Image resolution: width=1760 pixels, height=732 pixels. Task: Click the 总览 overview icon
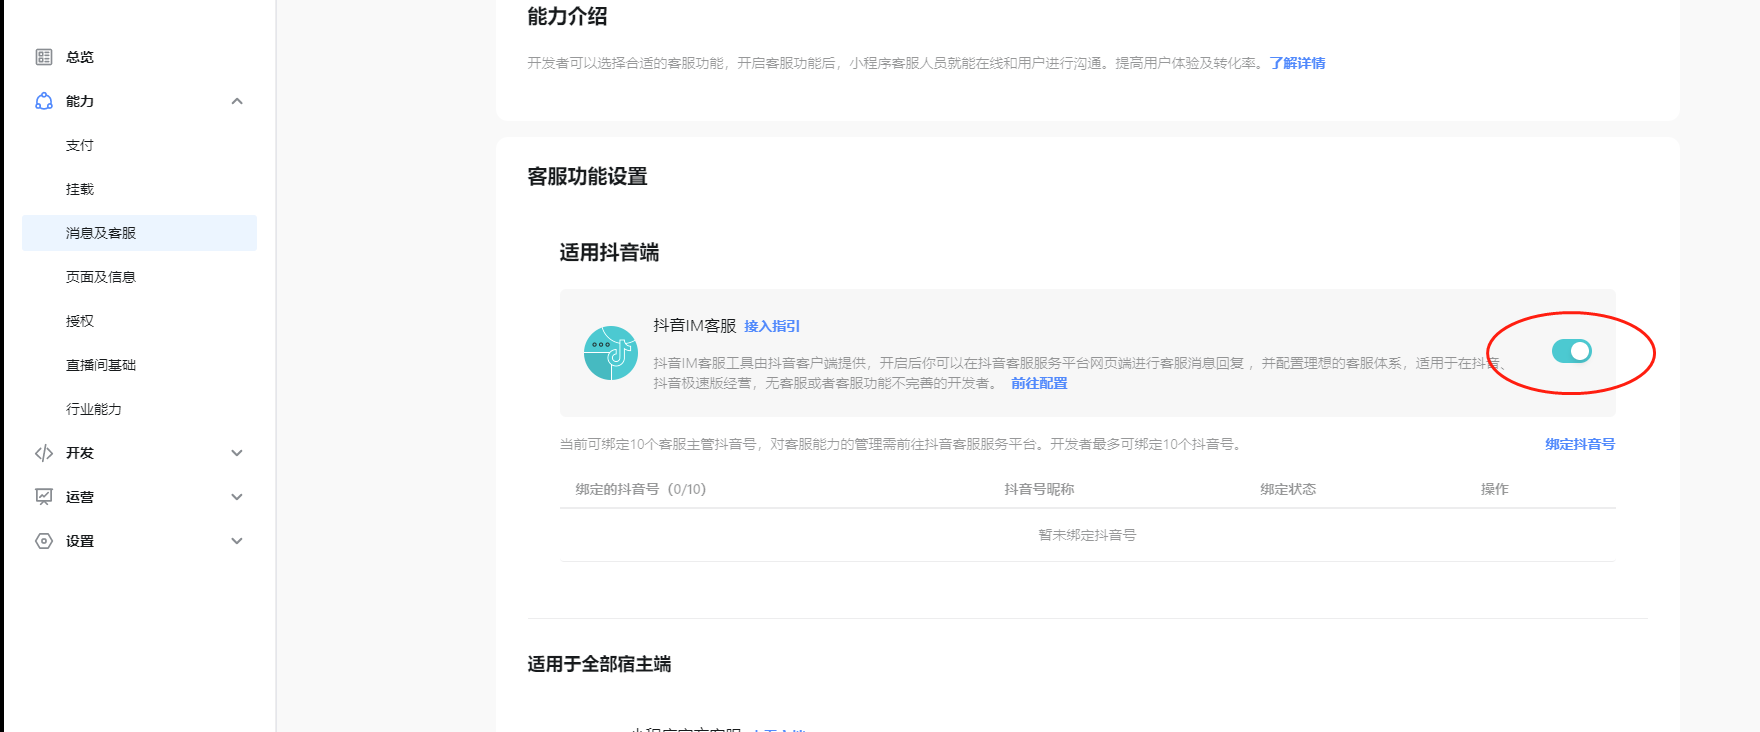pos(44,57)
